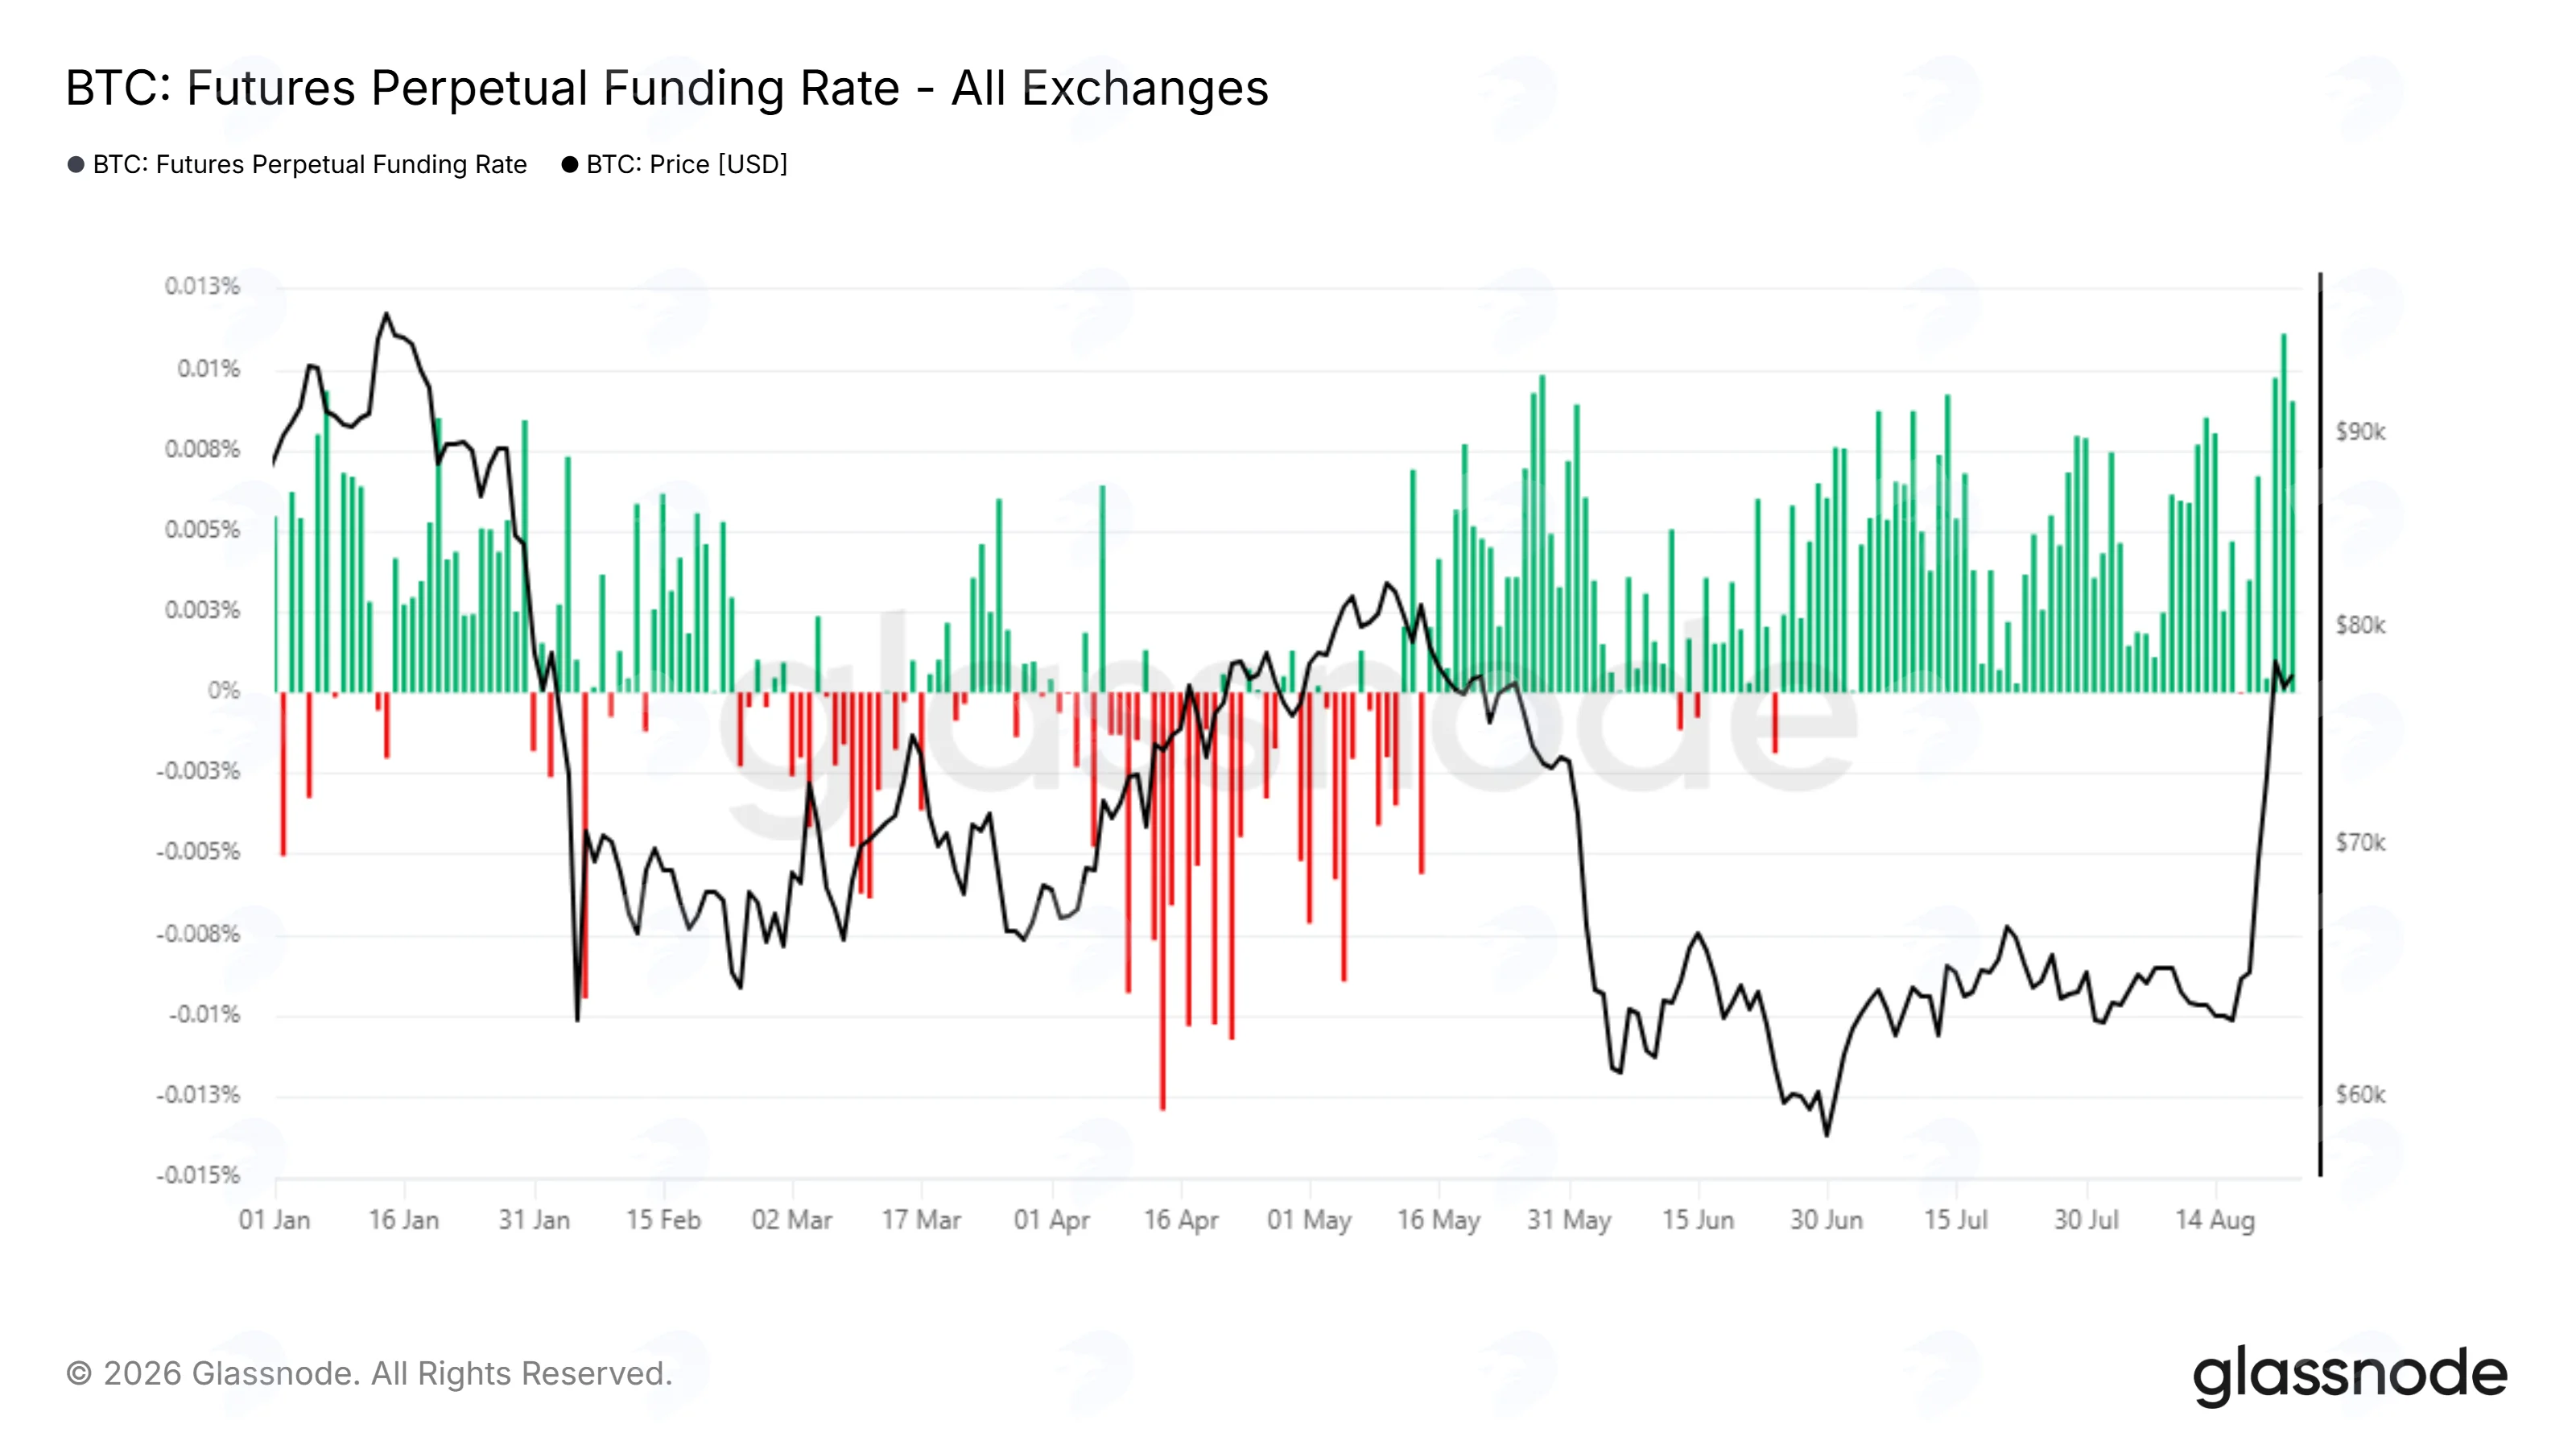Click the $70k price axis label

pyautogui.click(x=2361, y=844)
